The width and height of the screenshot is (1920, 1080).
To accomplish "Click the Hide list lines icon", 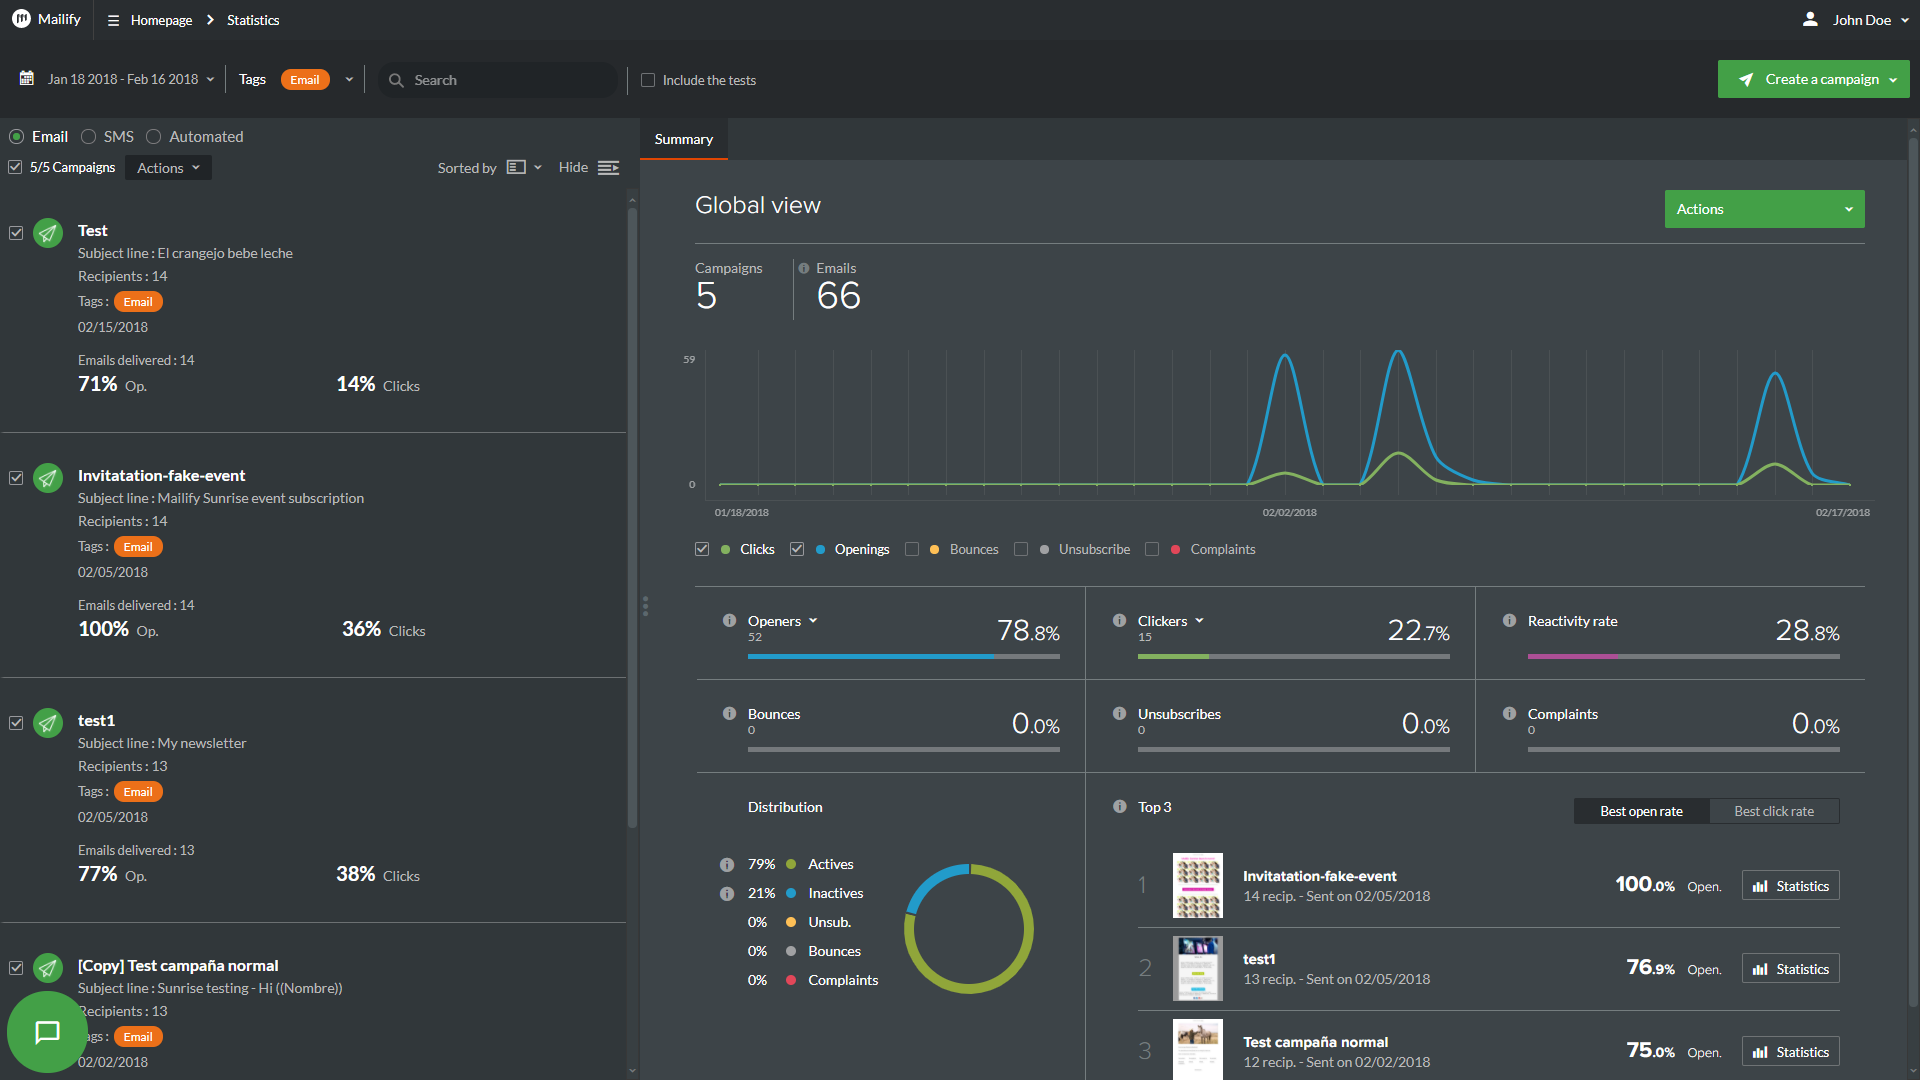I will point(608,168).
